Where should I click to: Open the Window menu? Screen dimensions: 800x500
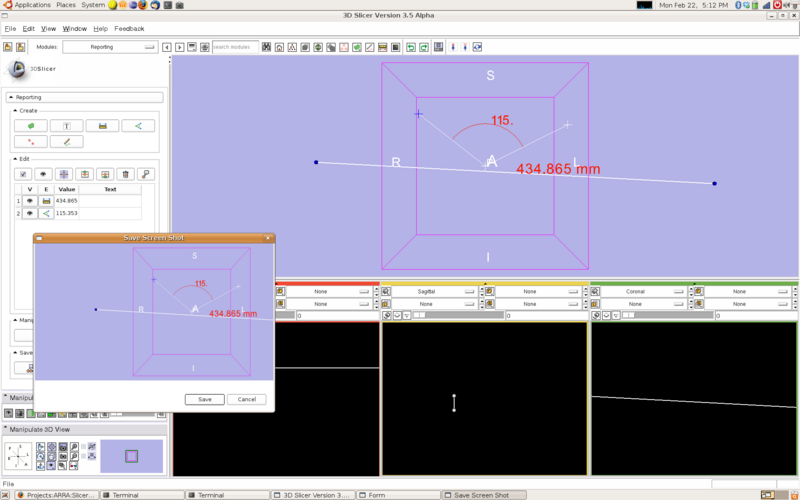(75, 29)
